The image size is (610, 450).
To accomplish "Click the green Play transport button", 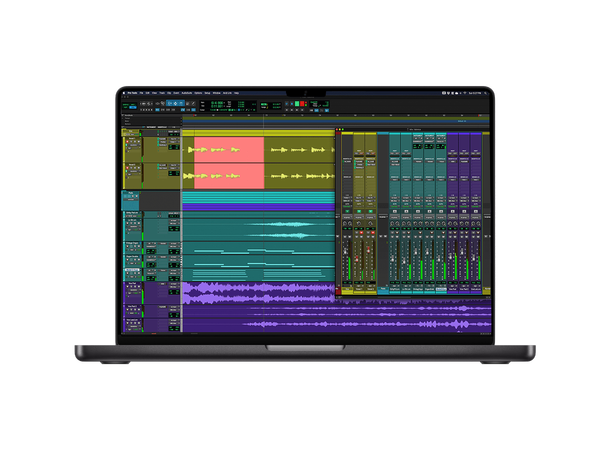I will (297, 103).
